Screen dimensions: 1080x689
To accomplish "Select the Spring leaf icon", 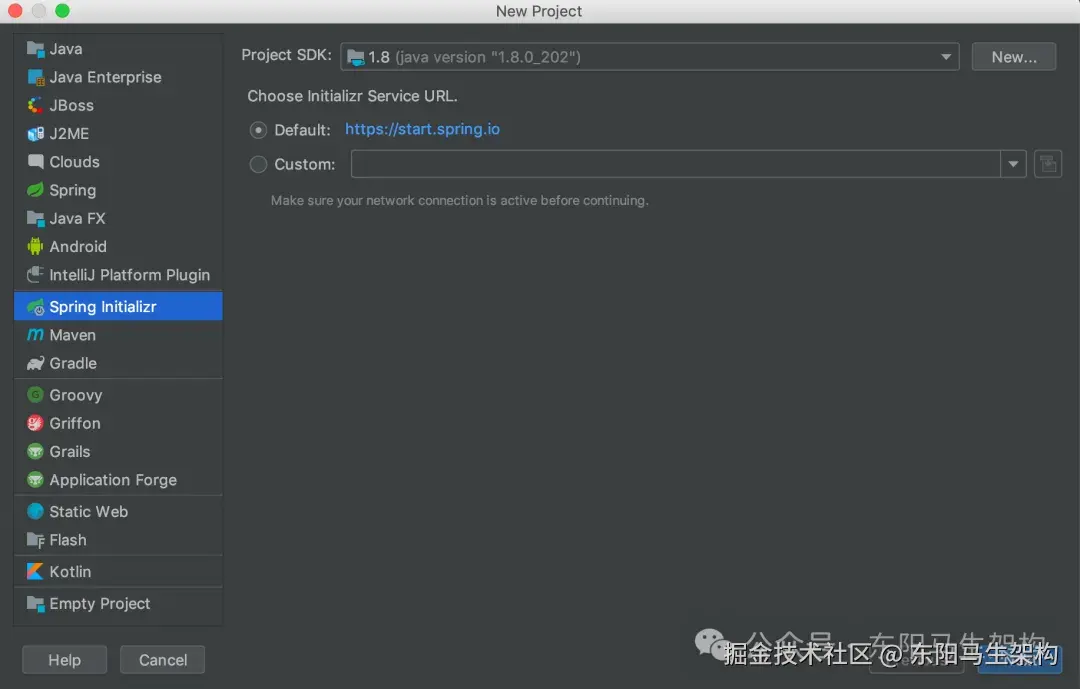I will (35, 190).
